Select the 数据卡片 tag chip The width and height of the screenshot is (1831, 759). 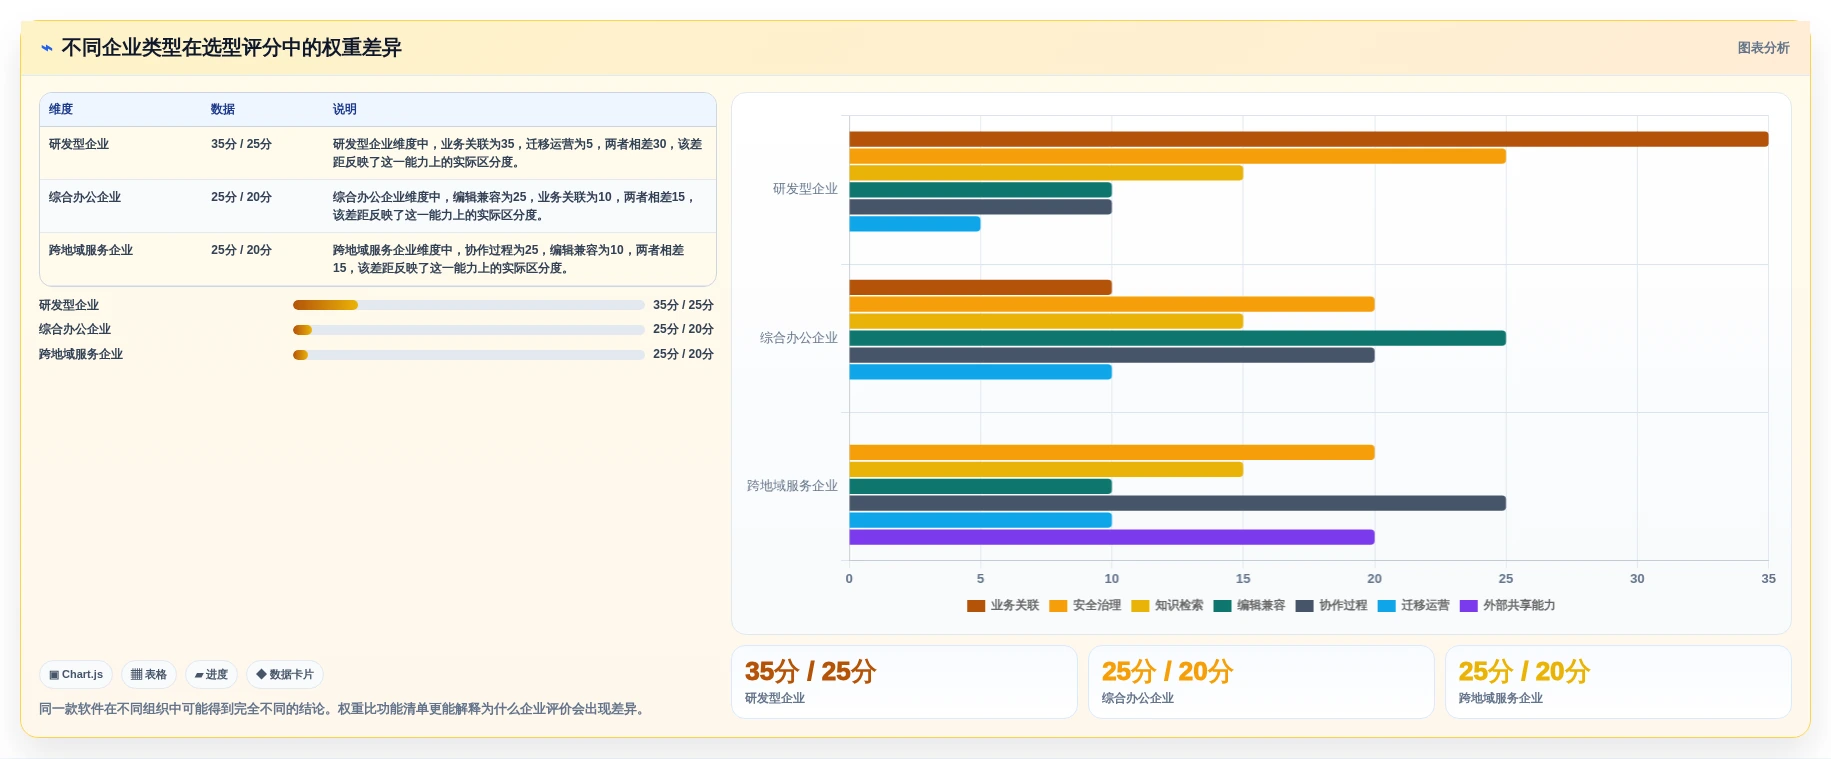[x=285, y=674]
